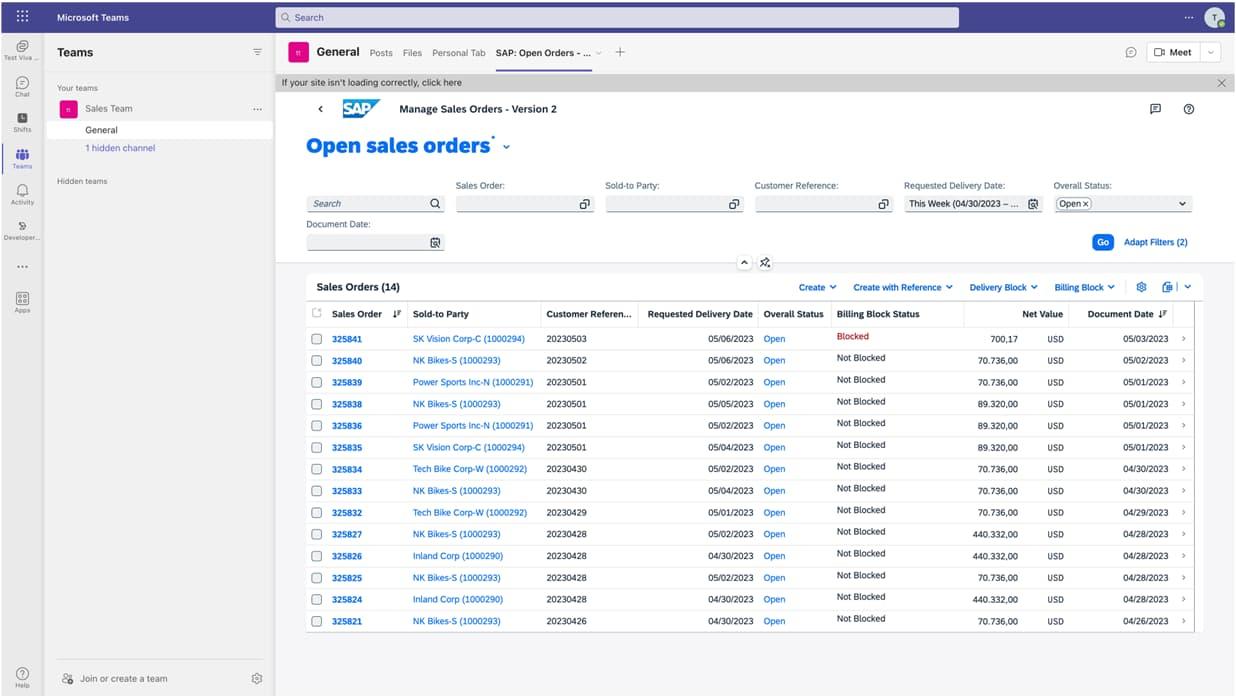Image resolution: width=1236 pixels, height=697 pixels.
Task: Click the Go button
Action: click(x=1102, y=242)
